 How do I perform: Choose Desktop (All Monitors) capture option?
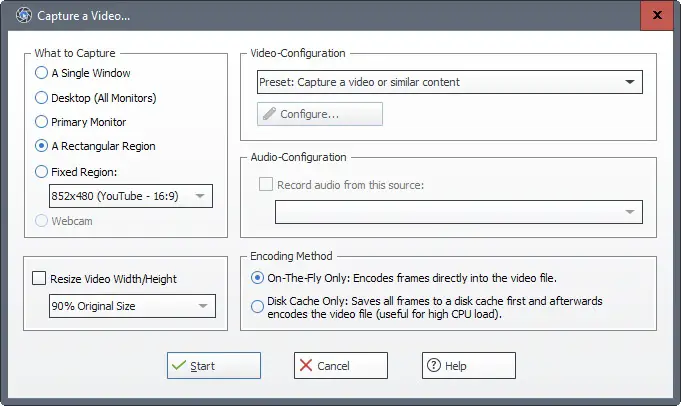(x=41, y=98)
